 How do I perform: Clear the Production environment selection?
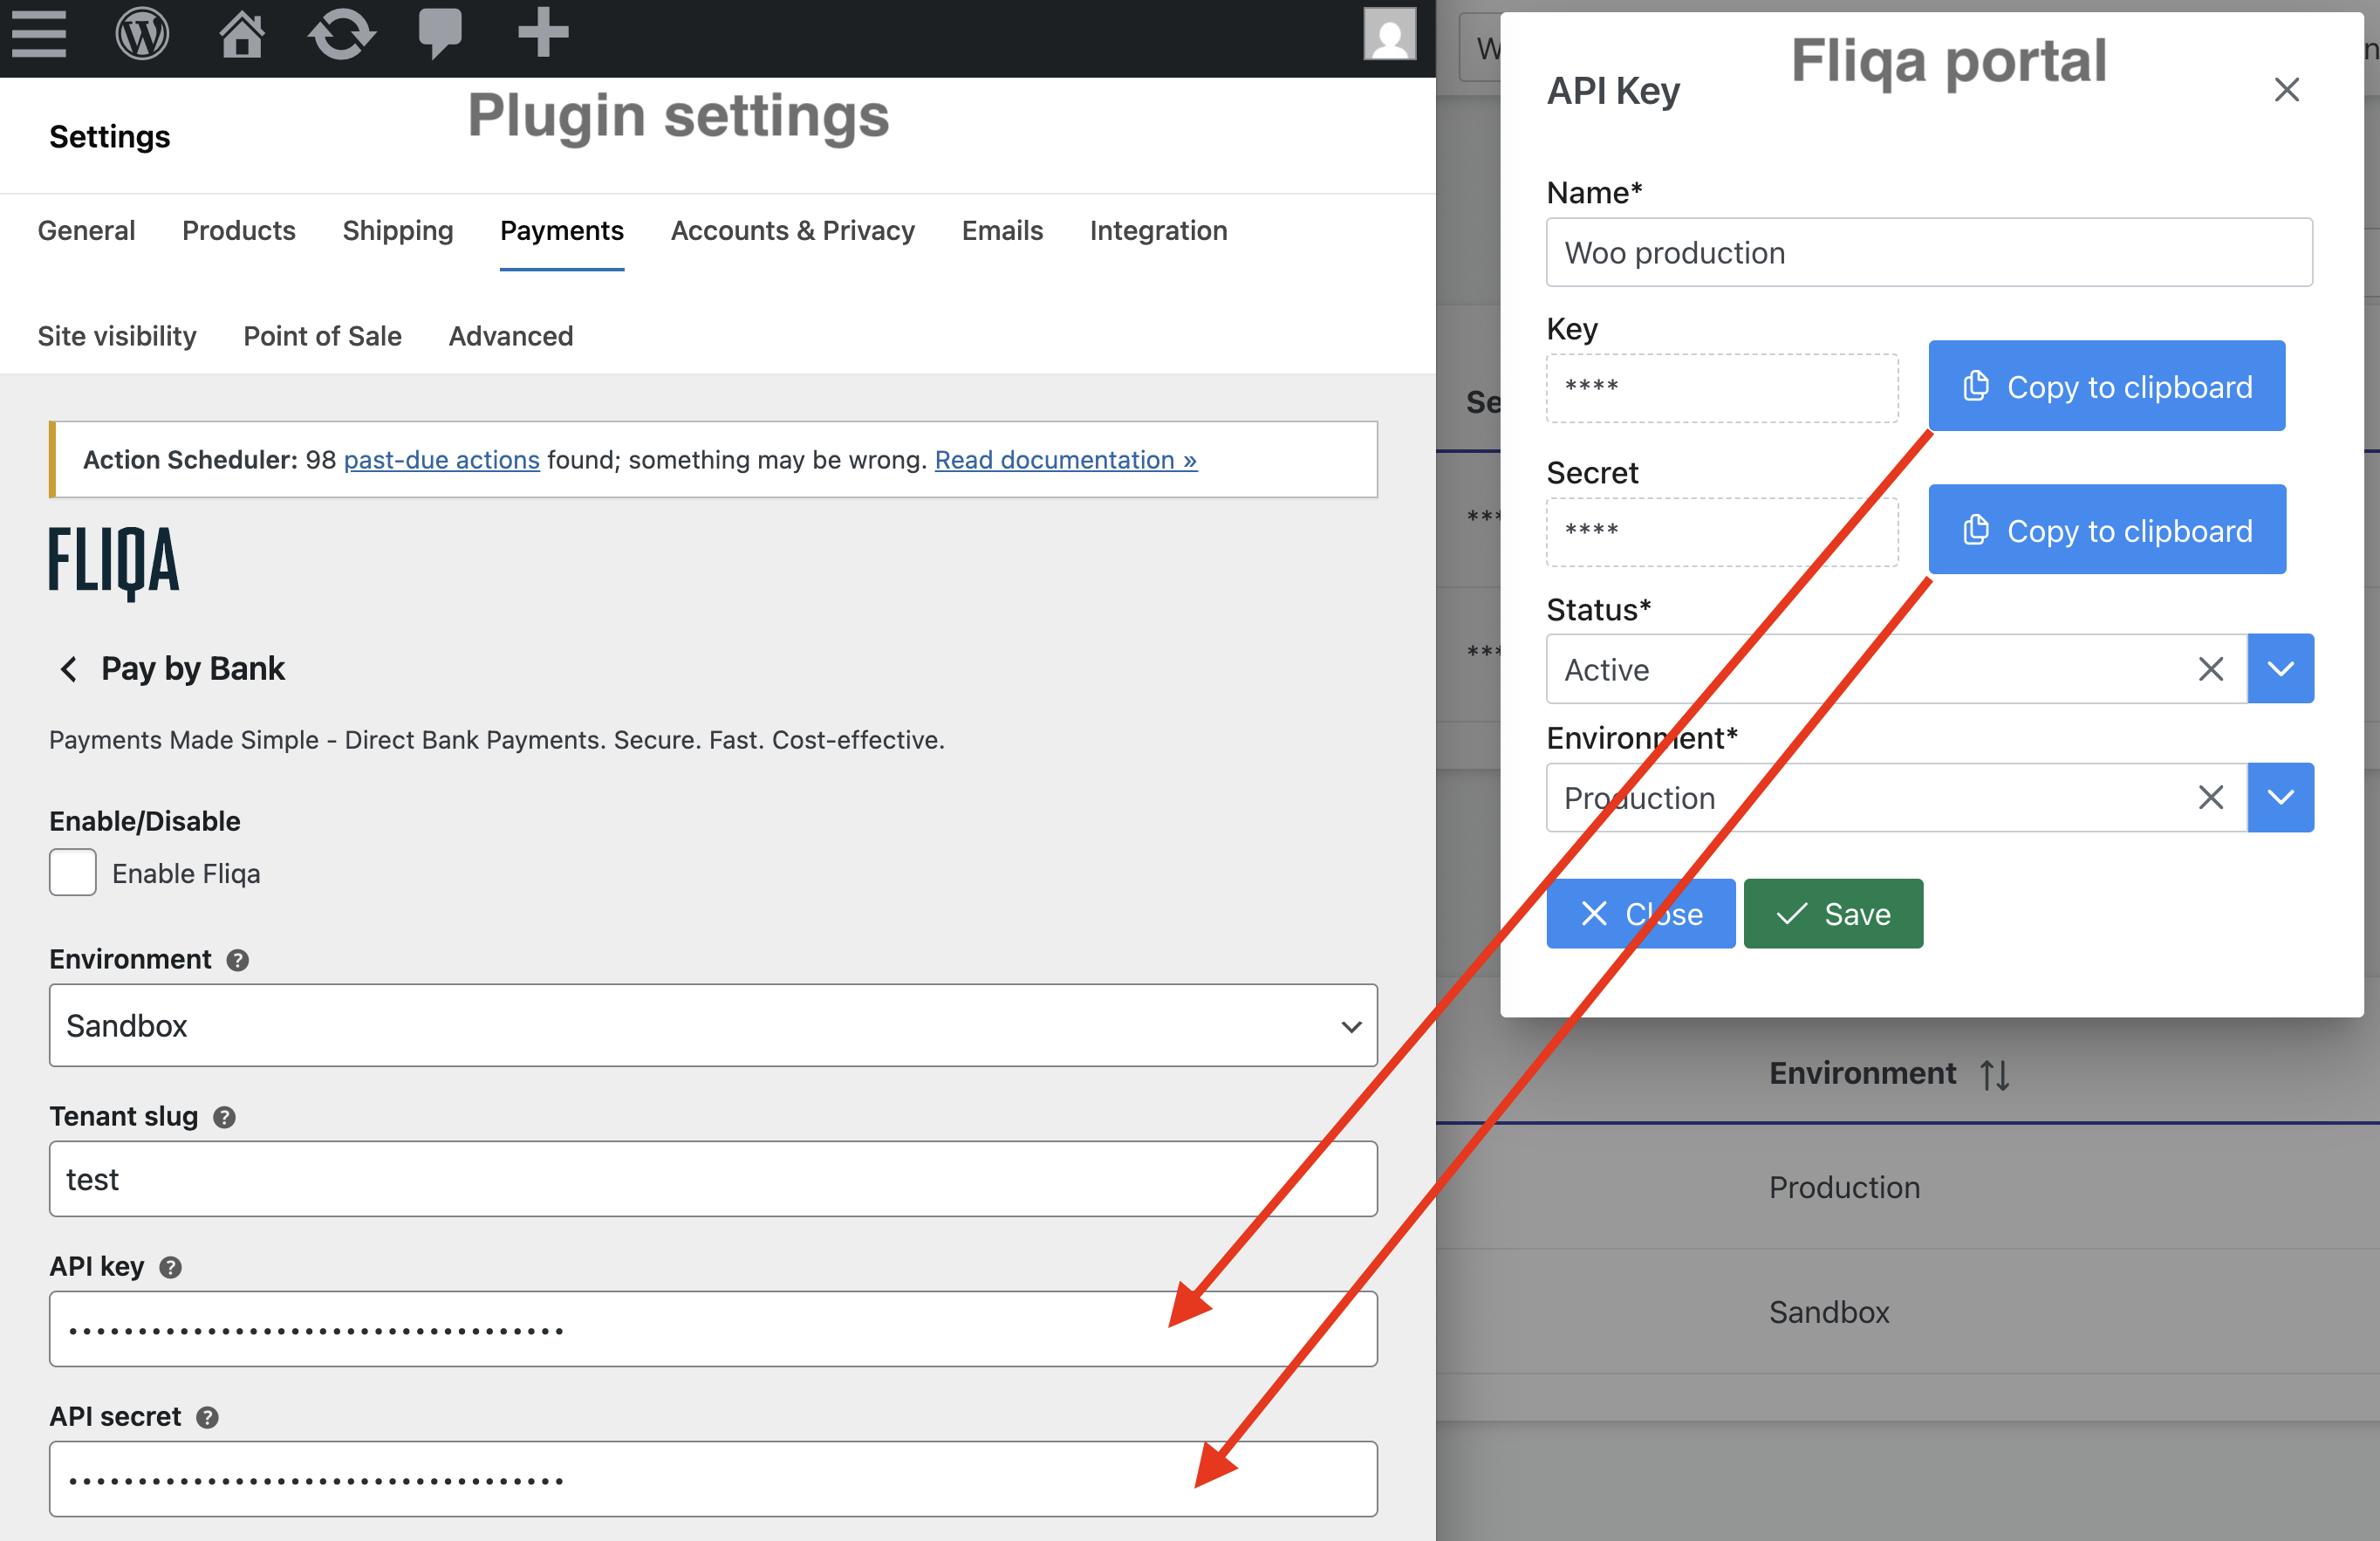(x=2210, y=798)
